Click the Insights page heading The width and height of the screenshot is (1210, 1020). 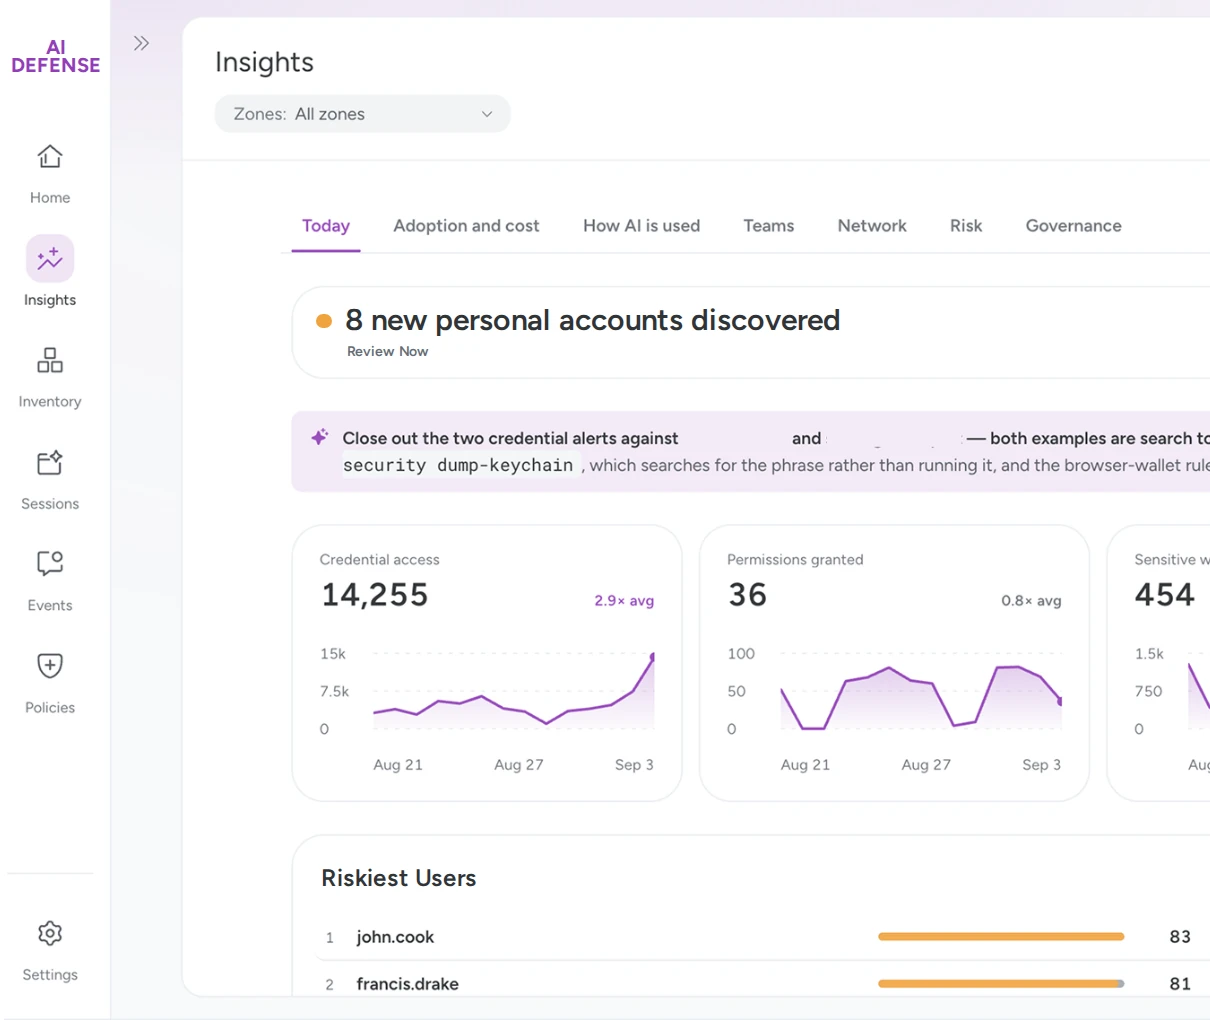(264, 62)
